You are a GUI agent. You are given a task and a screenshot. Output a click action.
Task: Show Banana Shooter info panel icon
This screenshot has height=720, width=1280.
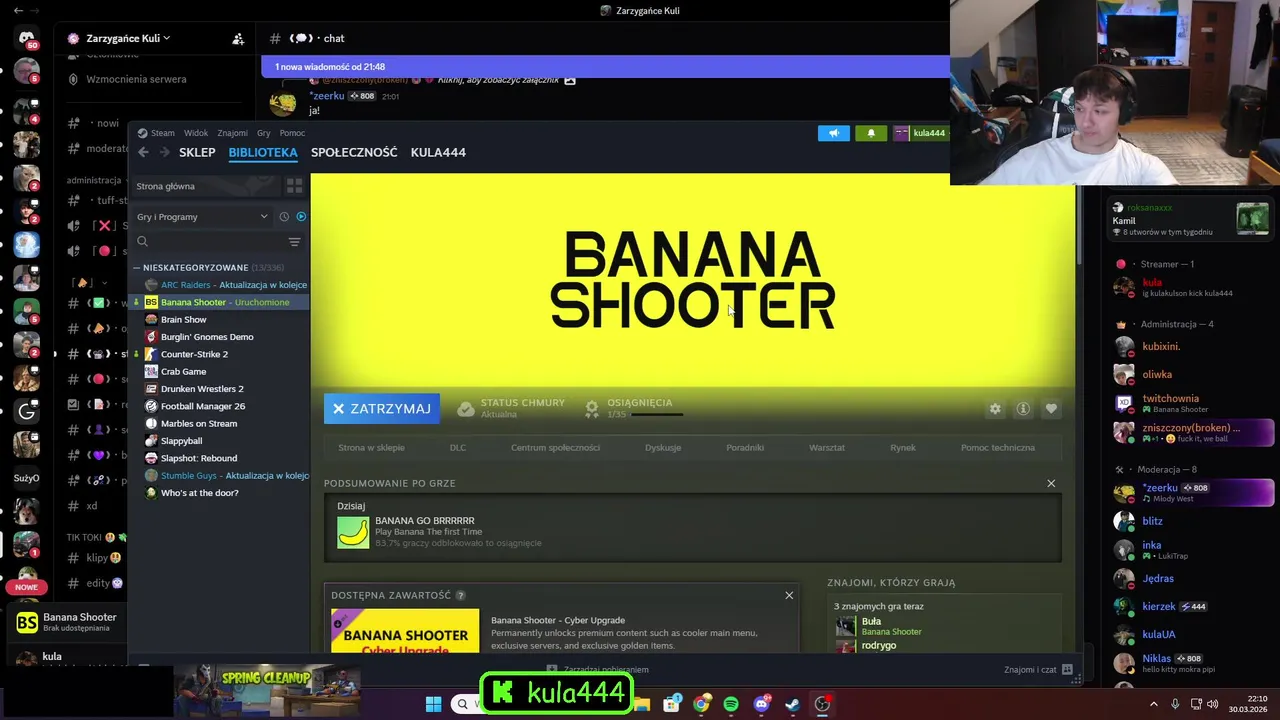1023,409
